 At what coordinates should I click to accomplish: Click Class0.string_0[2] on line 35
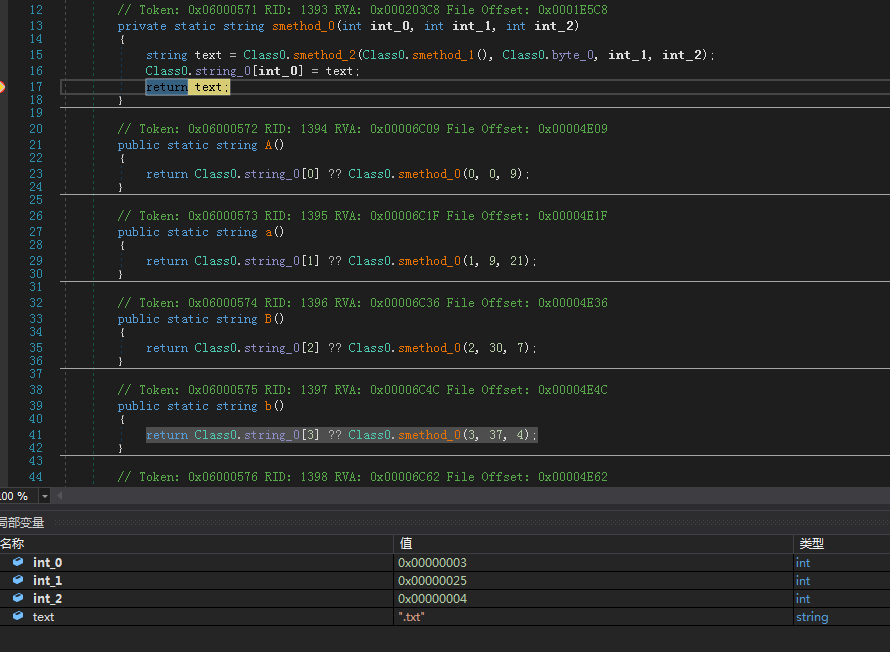pyautogui.click(x=257, y=348)
